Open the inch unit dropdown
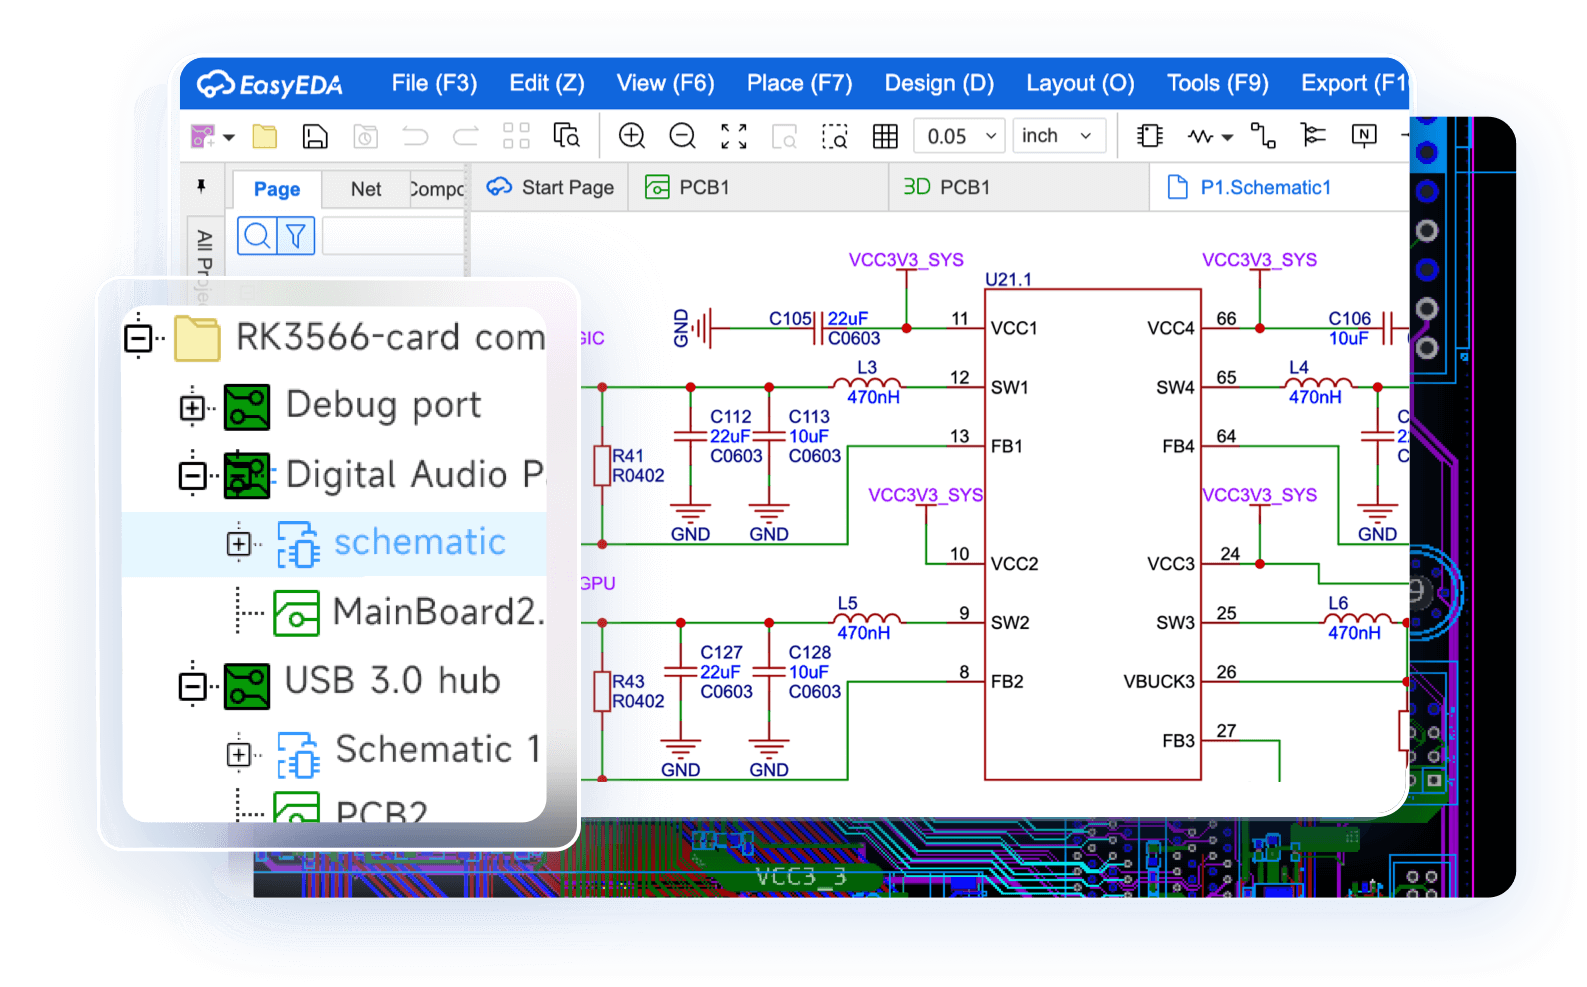1587x987 pixels. [x=1058, y=136]
